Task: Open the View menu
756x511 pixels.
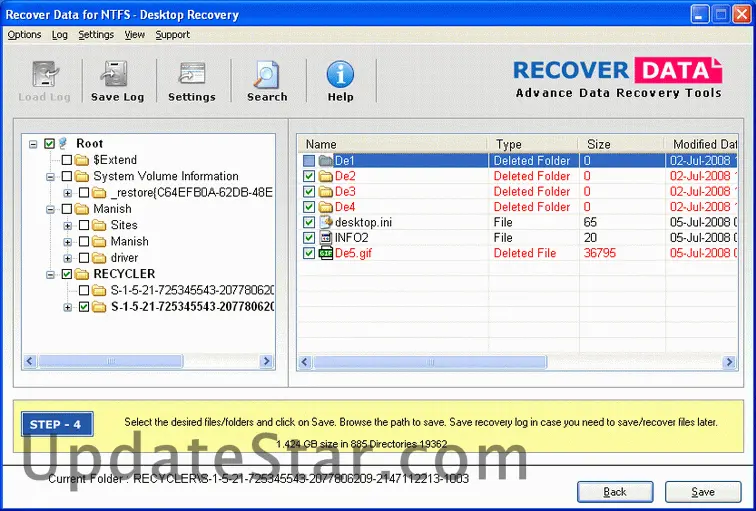Action: tap(135, 35)
